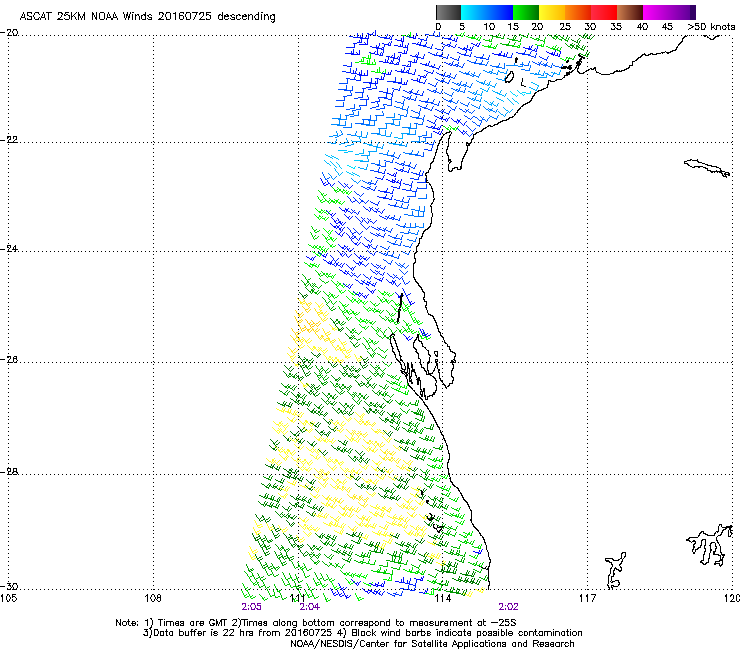Click the '>50 knots' legend label

point(711,27)
